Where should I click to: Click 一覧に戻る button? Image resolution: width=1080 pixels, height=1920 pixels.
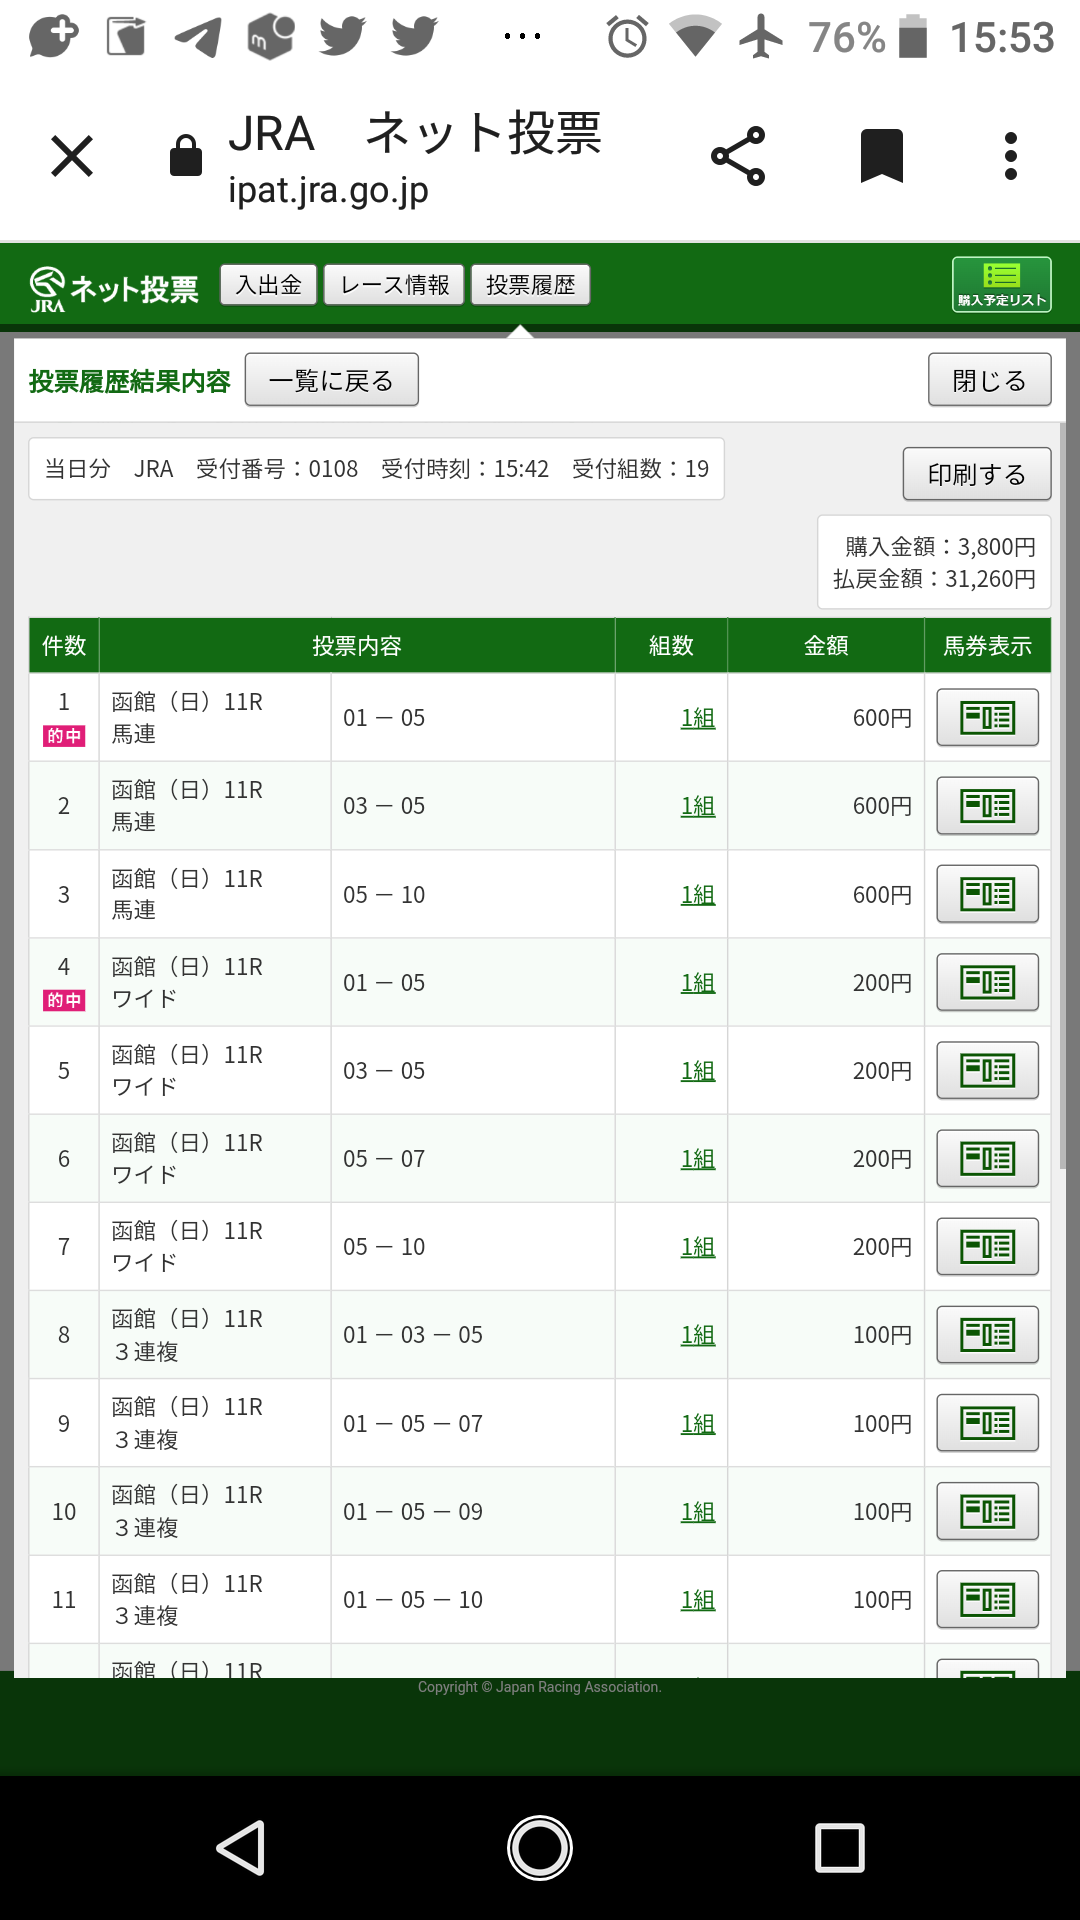pos(331,380)
